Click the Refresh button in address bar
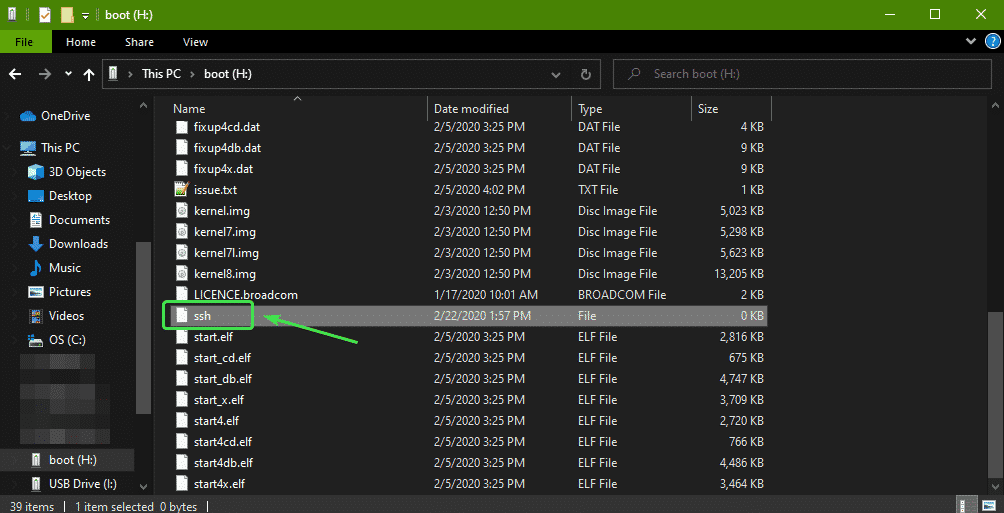This screenshot has width=1004, height=513. [585, 74]
